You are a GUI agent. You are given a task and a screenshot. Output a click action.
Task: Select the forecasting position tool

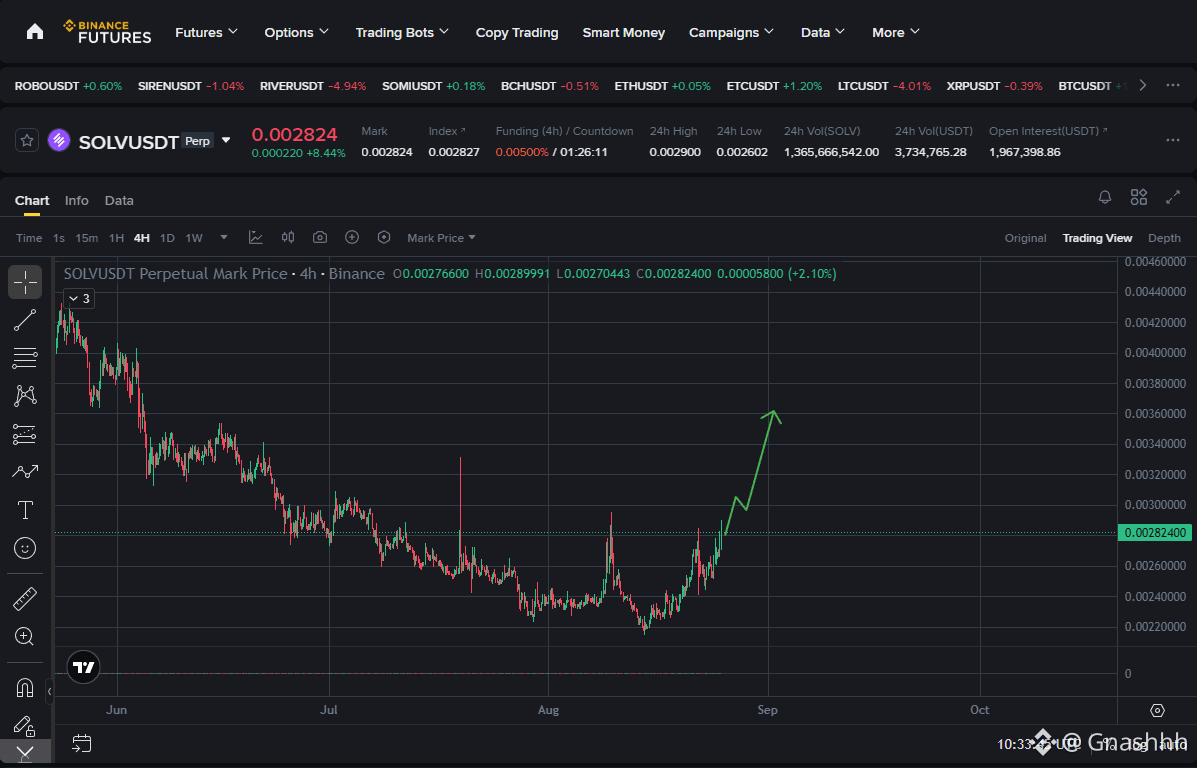click(25, 434)
